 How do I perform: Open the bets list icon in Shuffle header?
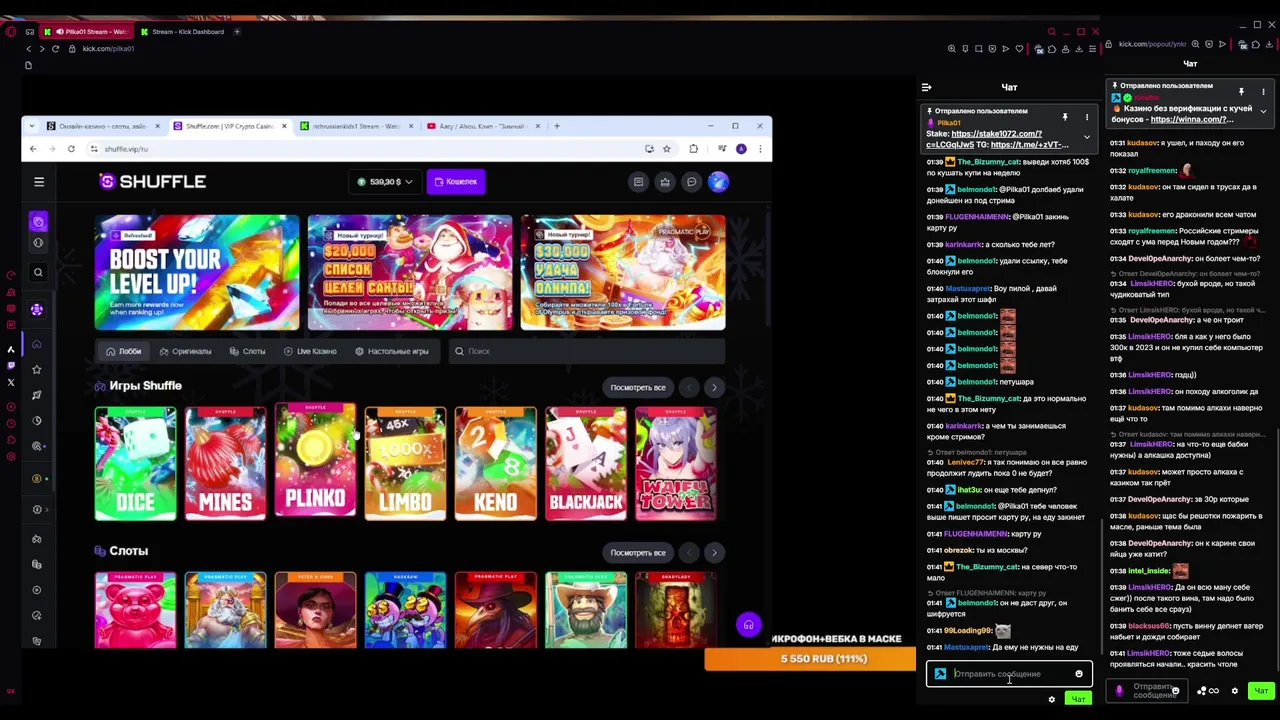point(638,182)
